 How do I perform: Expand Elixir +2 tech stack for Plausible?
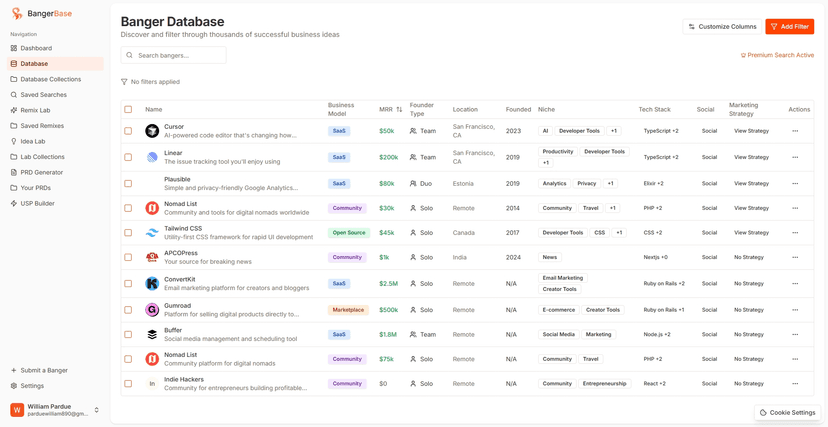653,184
